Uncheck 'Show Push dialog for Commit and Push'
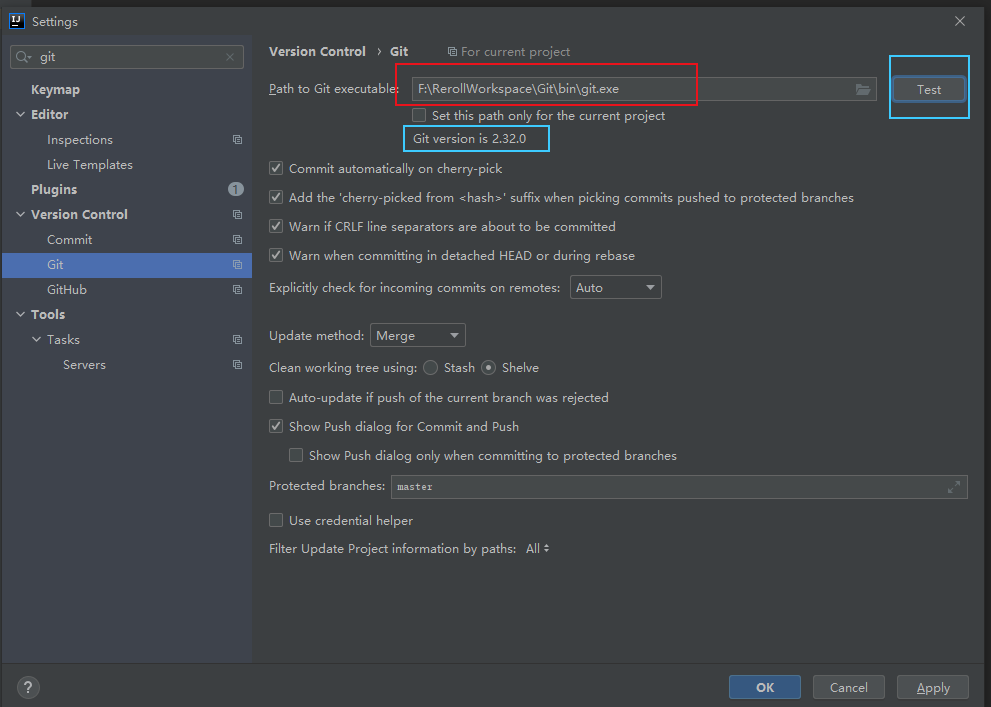 point(276,426)
